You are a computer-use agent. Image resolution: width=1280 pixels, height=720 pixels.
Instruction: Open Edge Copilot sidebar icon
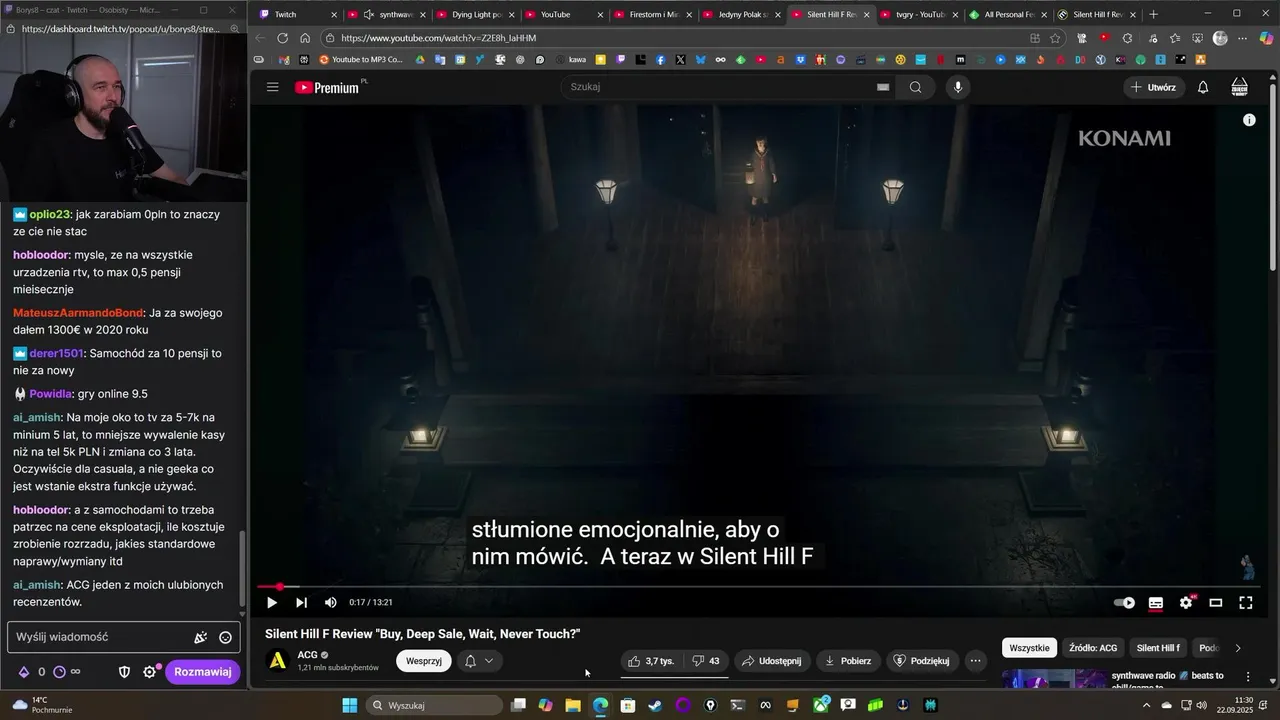(x=1266, y=38)
